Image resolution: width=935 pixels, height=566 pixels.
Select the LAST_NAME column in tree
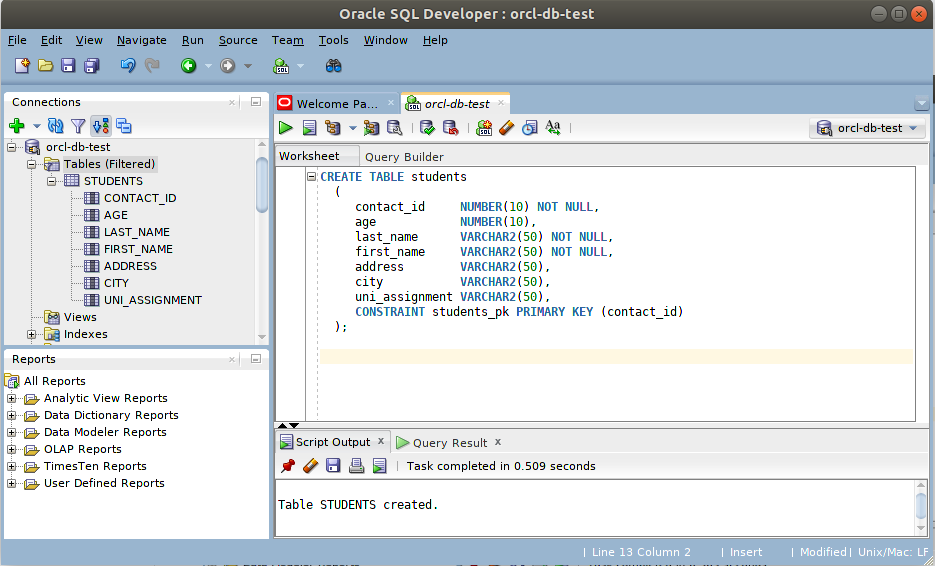click(x=136, y=232)
